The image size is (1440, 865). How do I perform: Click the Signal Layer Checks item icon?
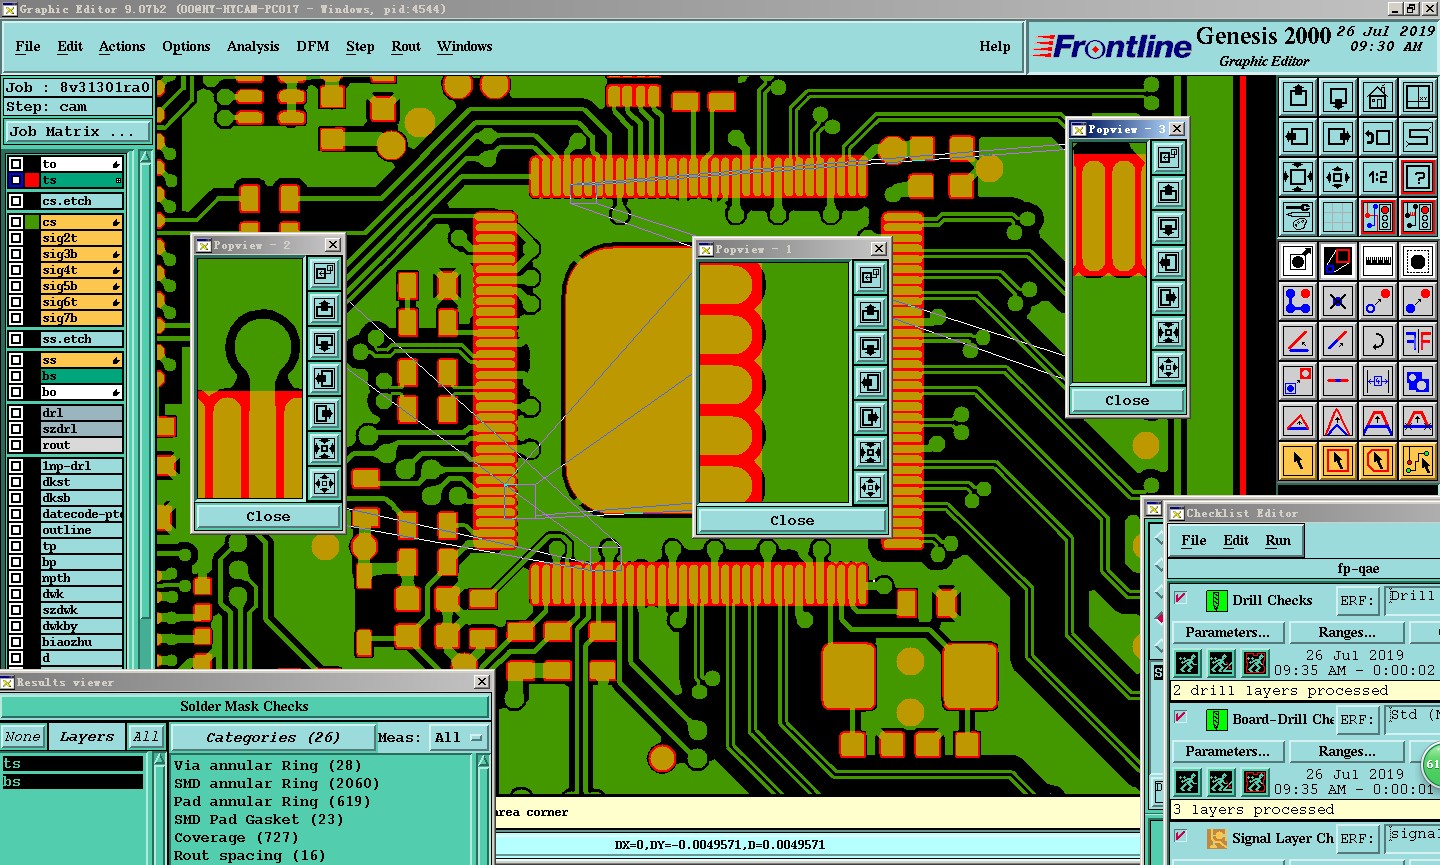(x=1217, y=838)
